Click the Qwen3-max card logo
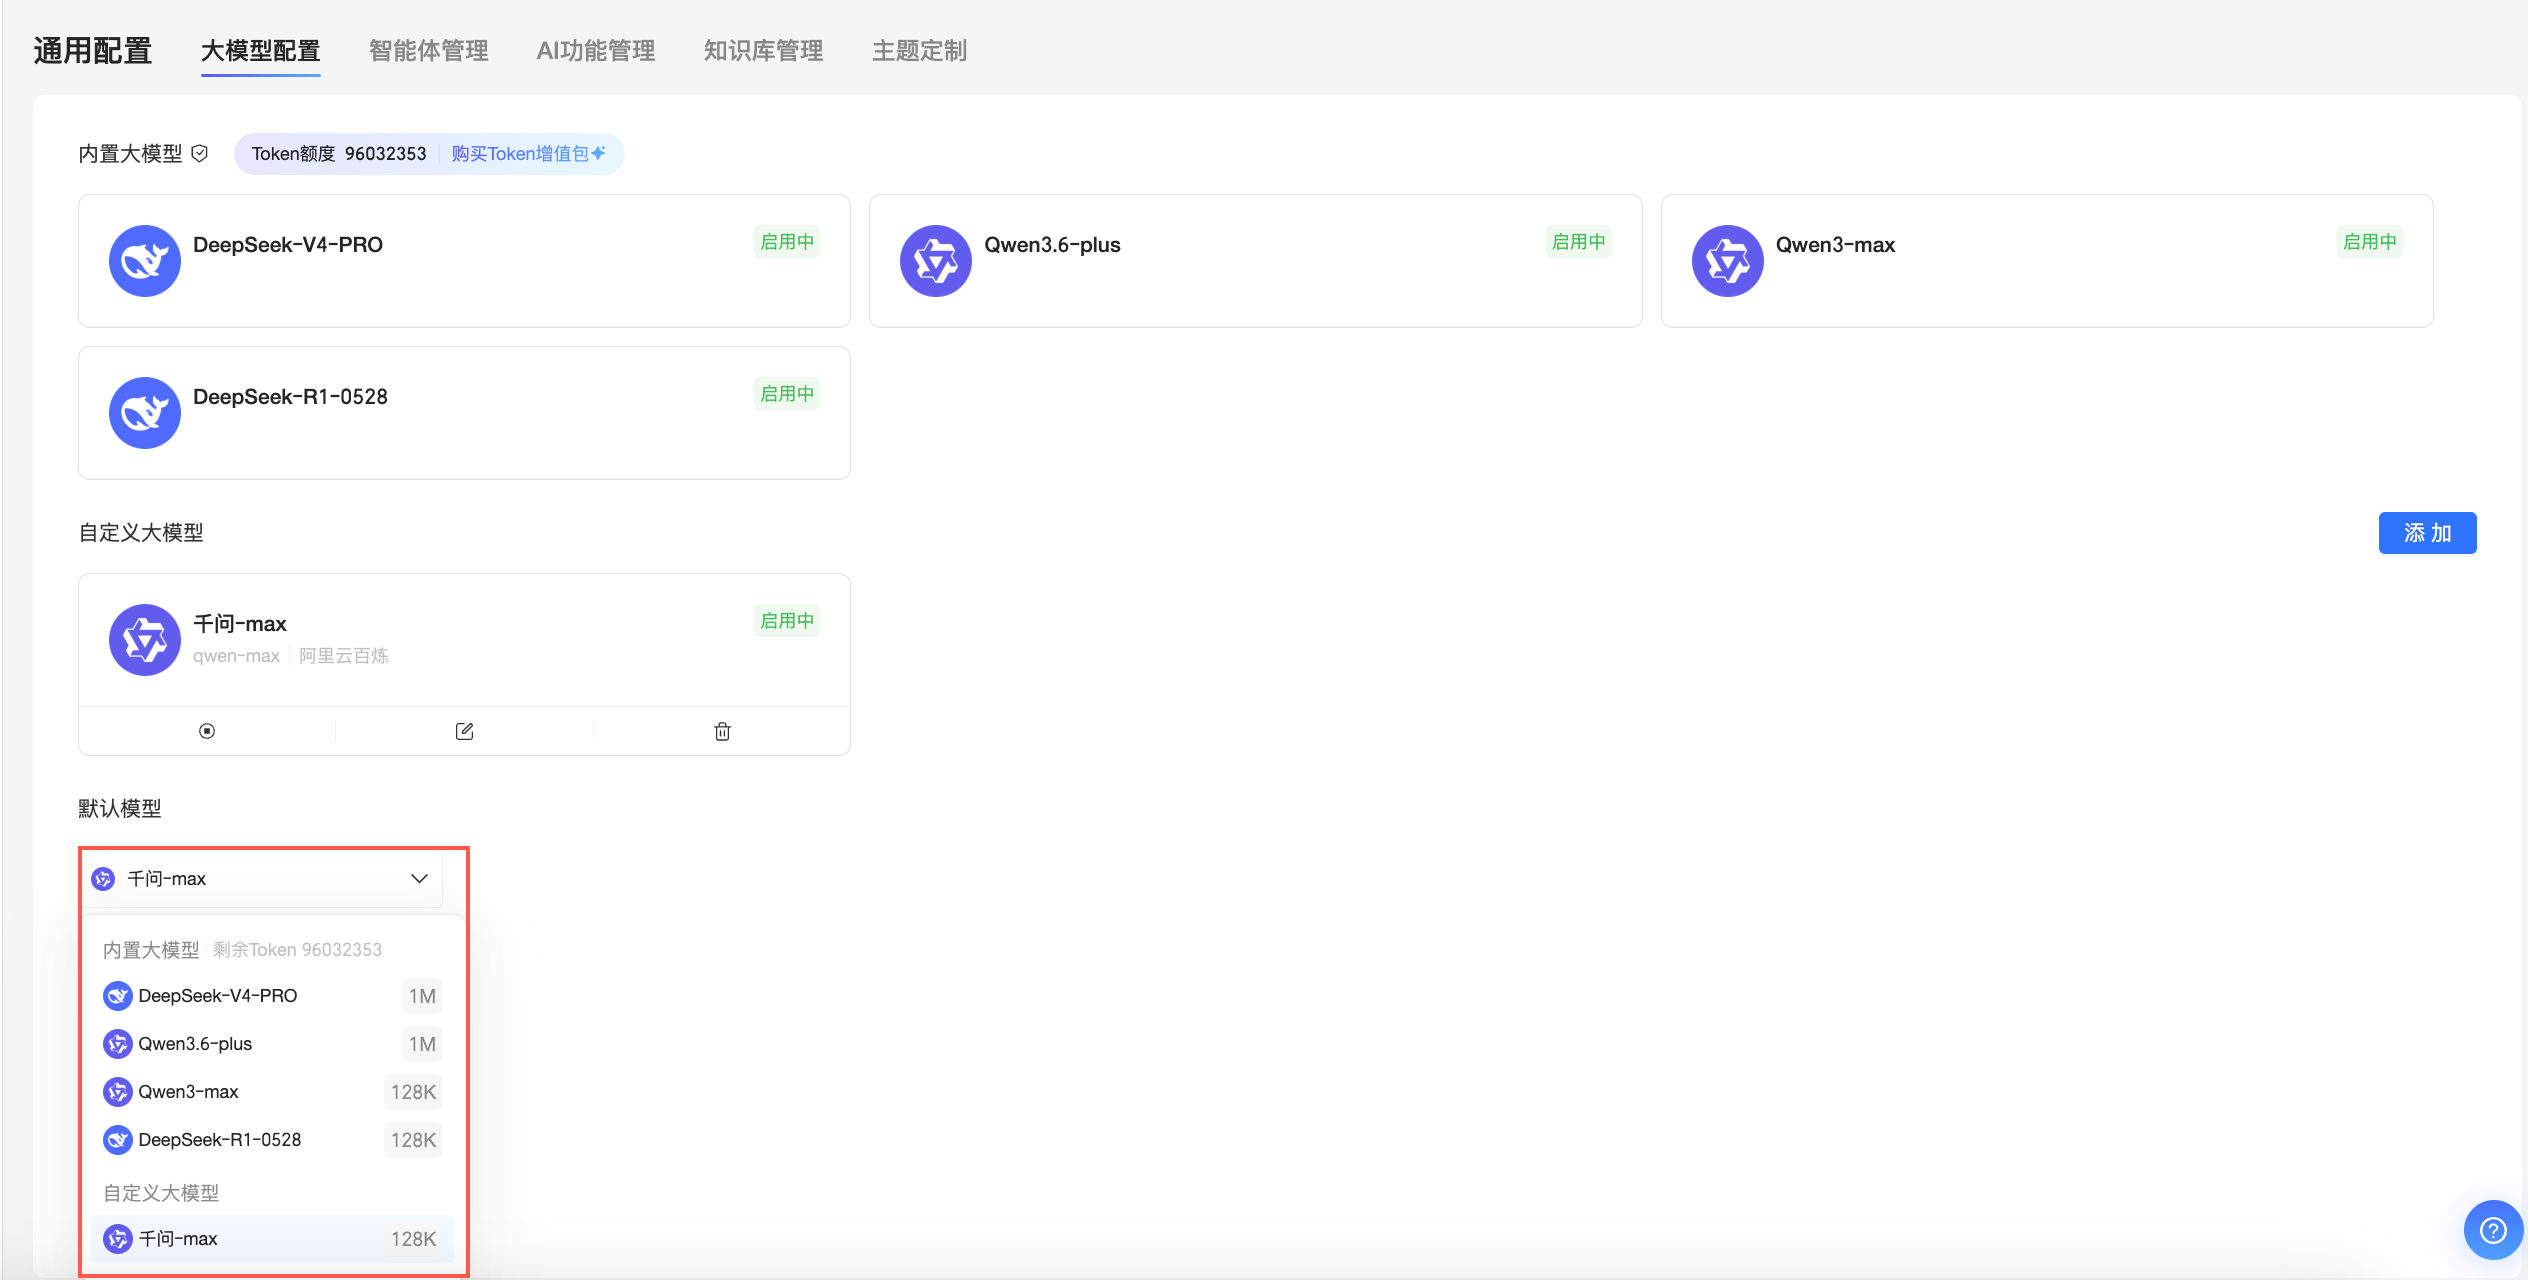Image resolution: width=2528 pixels, height=1280 pixels. pyautogui.click(x=1728, y=261)
